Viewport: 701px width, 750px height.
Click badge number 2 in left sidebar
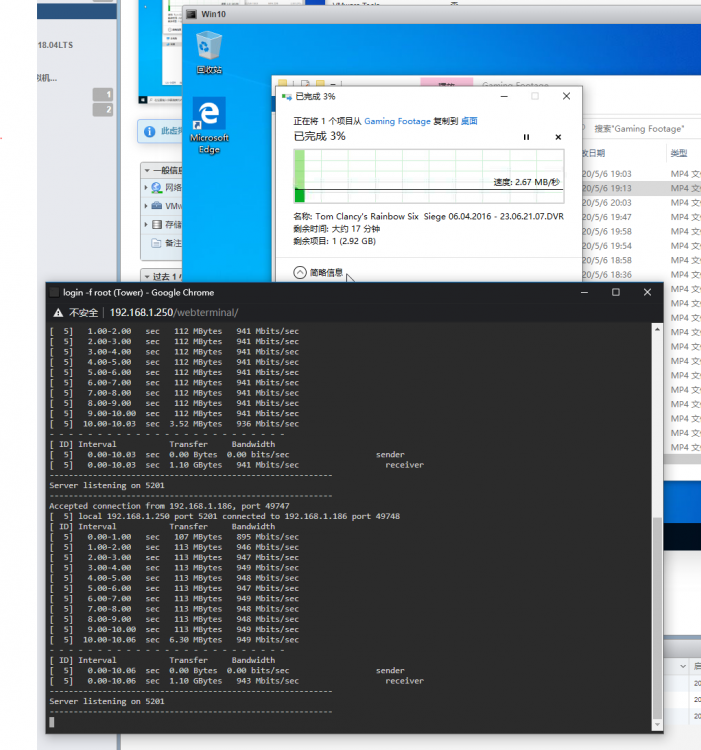pos(103,110)
